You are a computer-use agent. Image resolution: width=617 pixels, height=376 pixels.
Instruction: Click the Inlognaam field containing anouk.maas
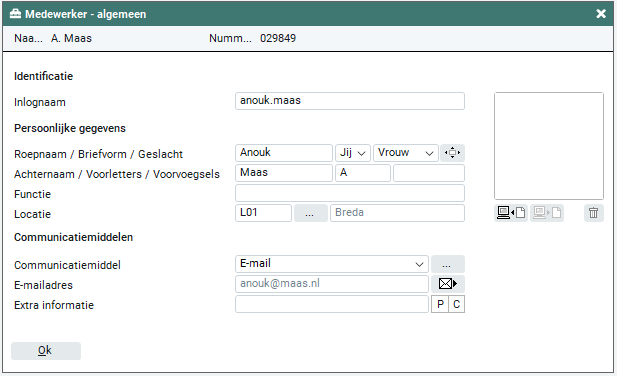pos(350,101)
